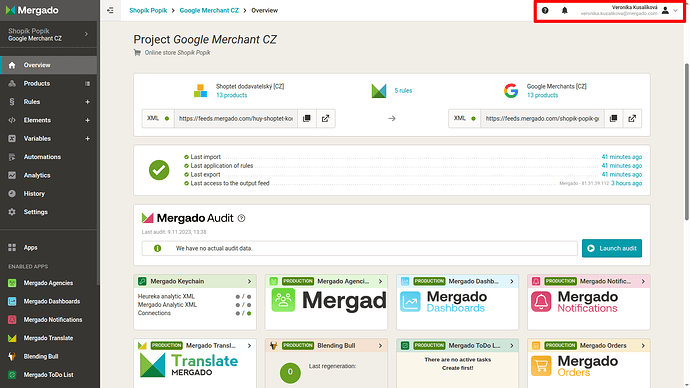690x388 pixels.
Task: Open the notifications bell
Action: click(564, 10)
